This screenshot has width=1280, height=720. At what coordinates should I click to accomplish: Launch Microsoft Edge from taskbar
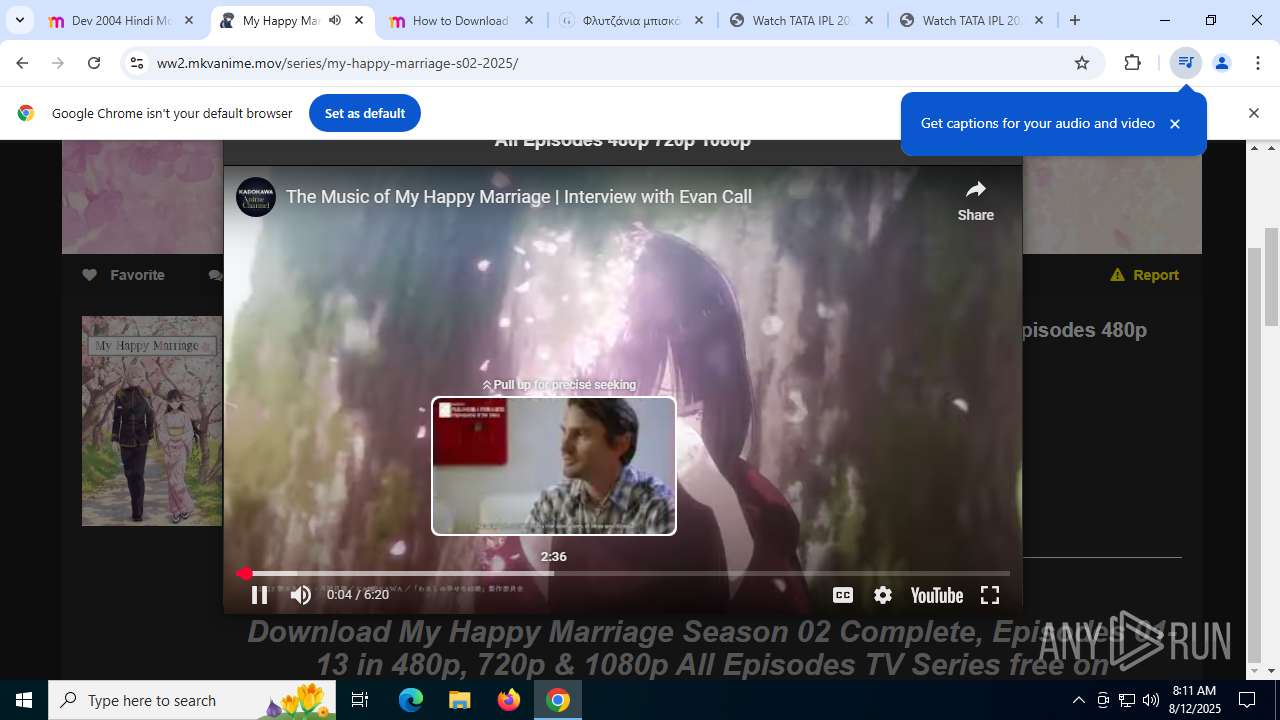[411, 700]
